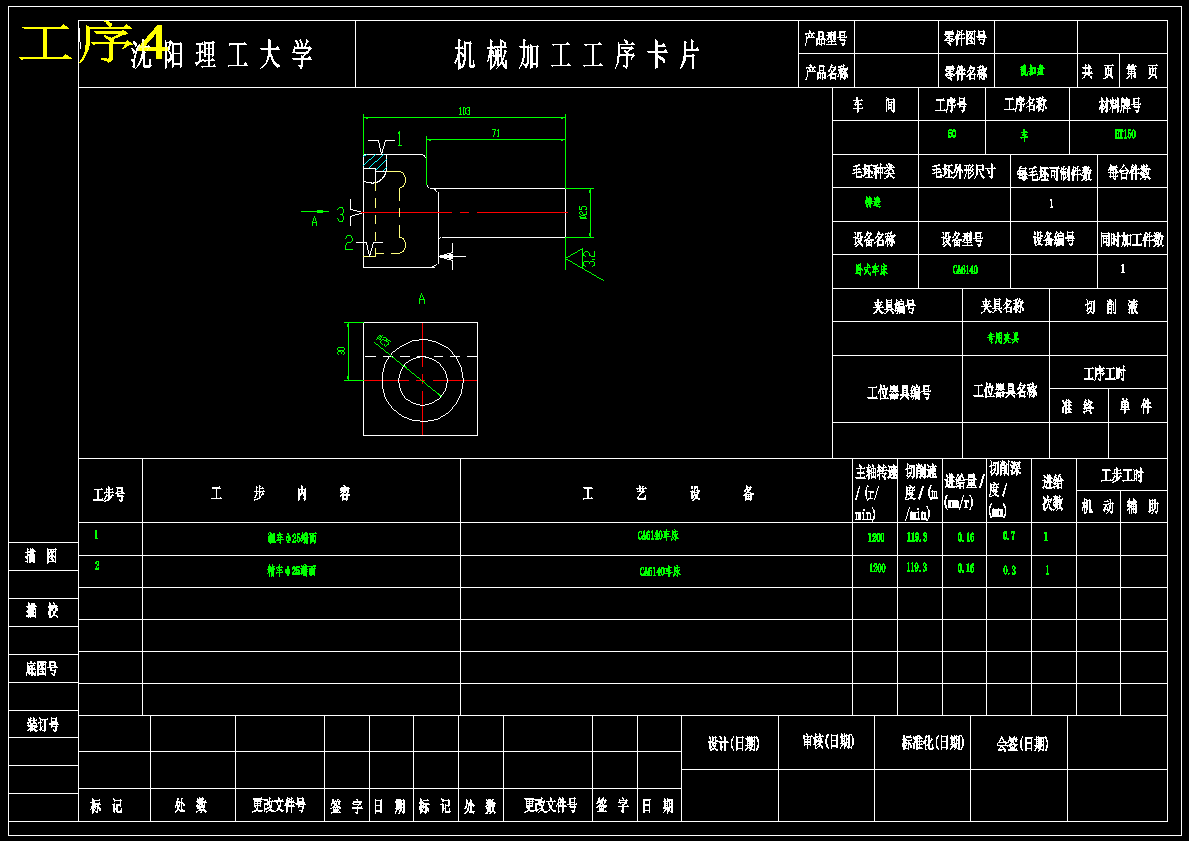The image size is (1189, 841).
Task: Click the 0.7 cutting depth value
Action: [1009, 535]
